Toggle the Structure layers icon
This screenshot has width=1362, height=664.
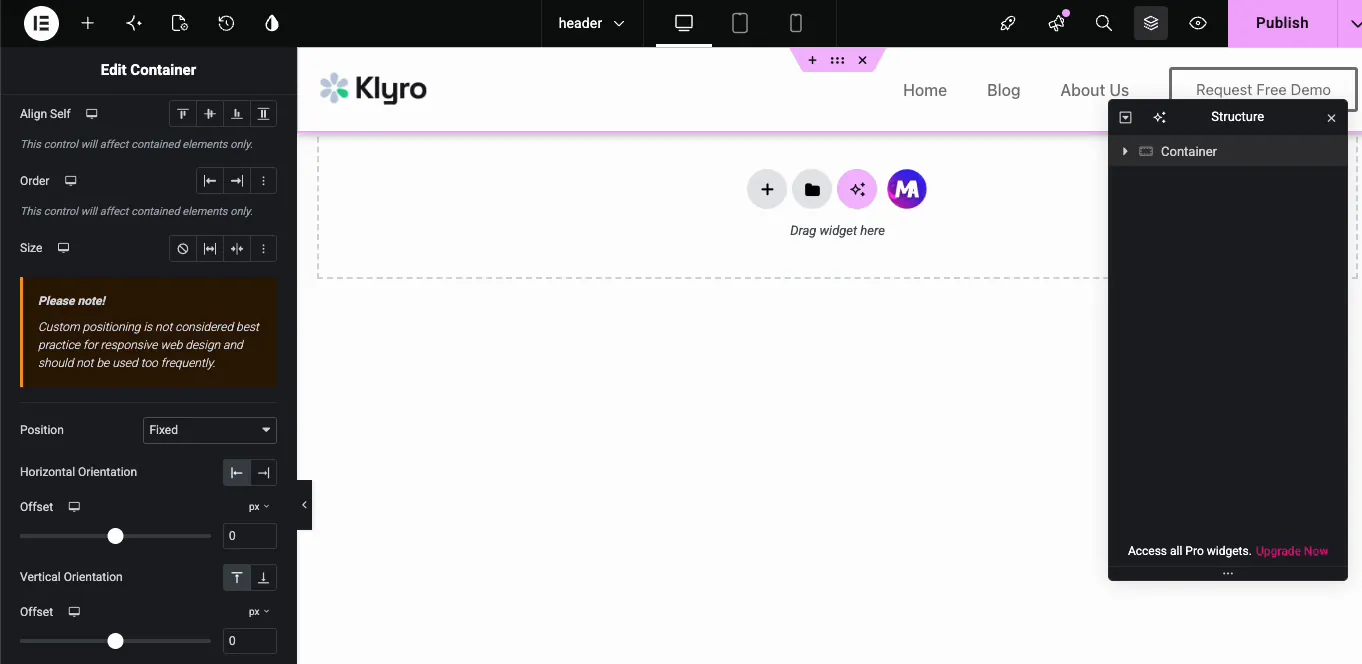(1151, 23)
